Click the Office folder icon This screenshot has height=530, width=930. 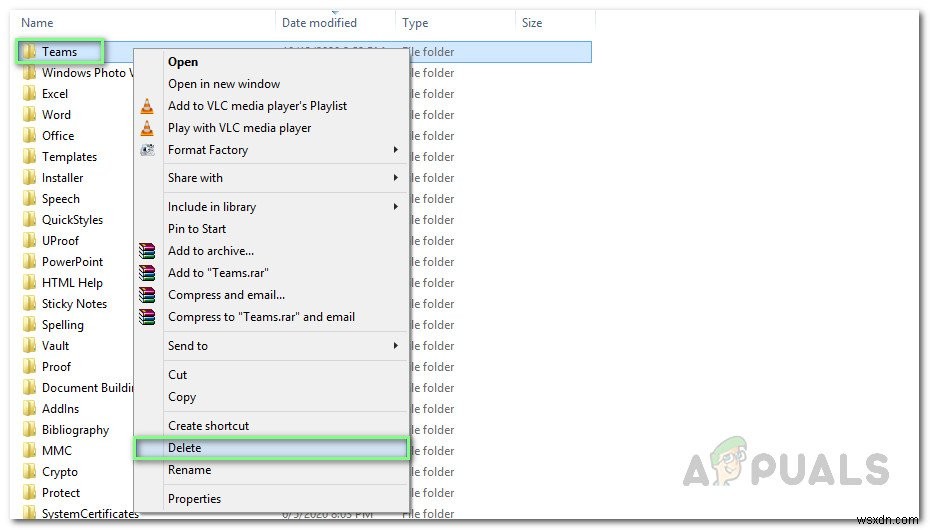click(x=29, y=136)
